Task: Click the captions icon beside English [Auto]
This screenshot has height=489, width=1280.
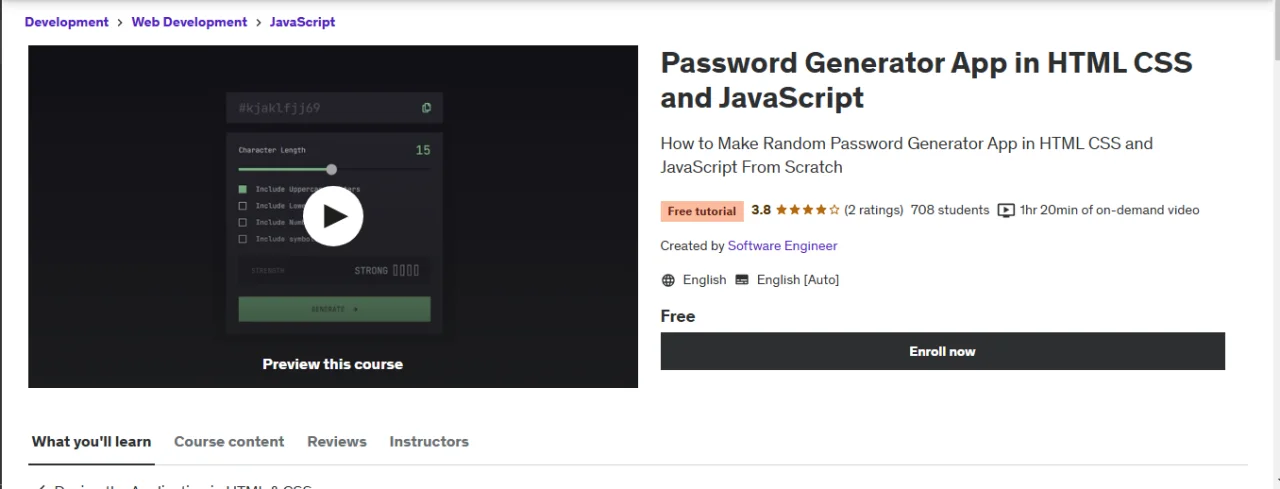Action: coord(742,280)
